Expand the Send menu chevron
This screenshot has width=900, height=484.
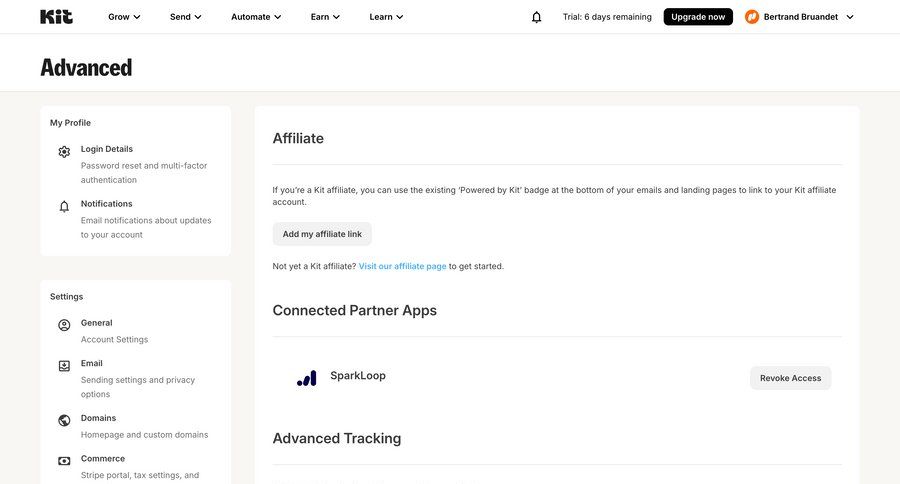(197, 17)
